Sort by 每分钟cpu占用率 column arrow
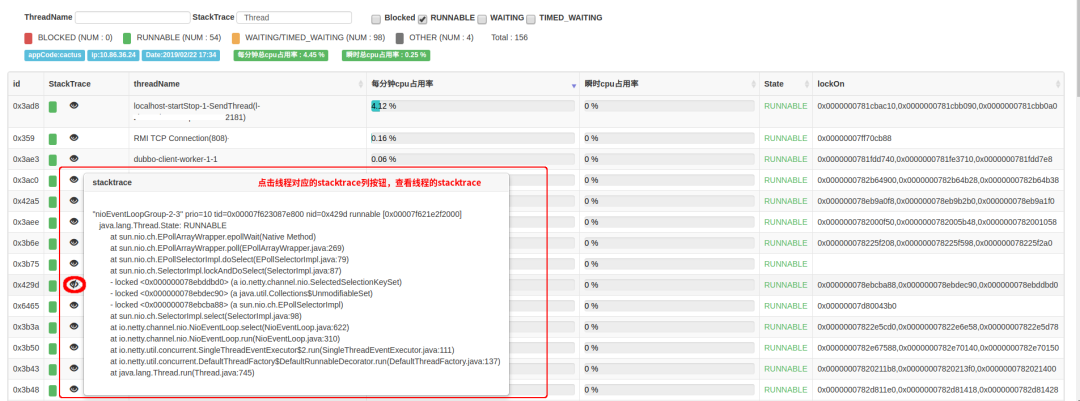Screen dimensions: 1080x401 pyautogui.click(x=574, y=85)
